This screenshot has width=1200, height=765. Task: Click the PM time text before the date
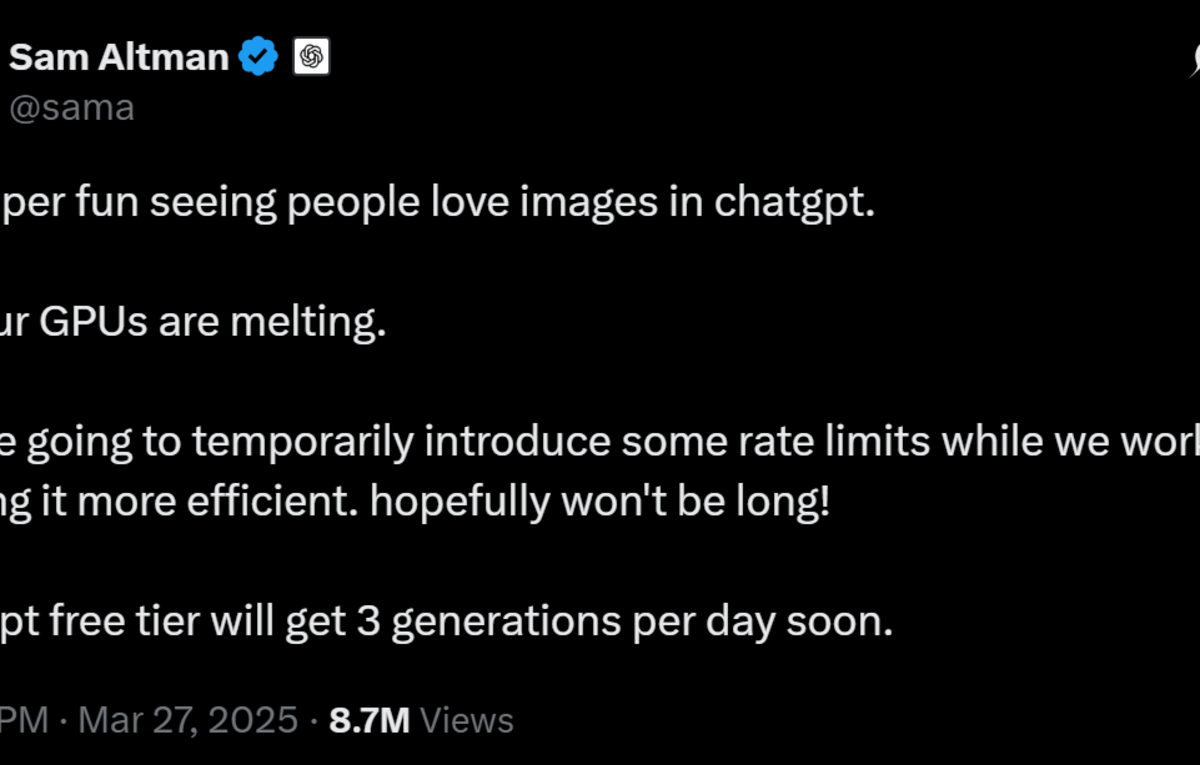[24, 720]
